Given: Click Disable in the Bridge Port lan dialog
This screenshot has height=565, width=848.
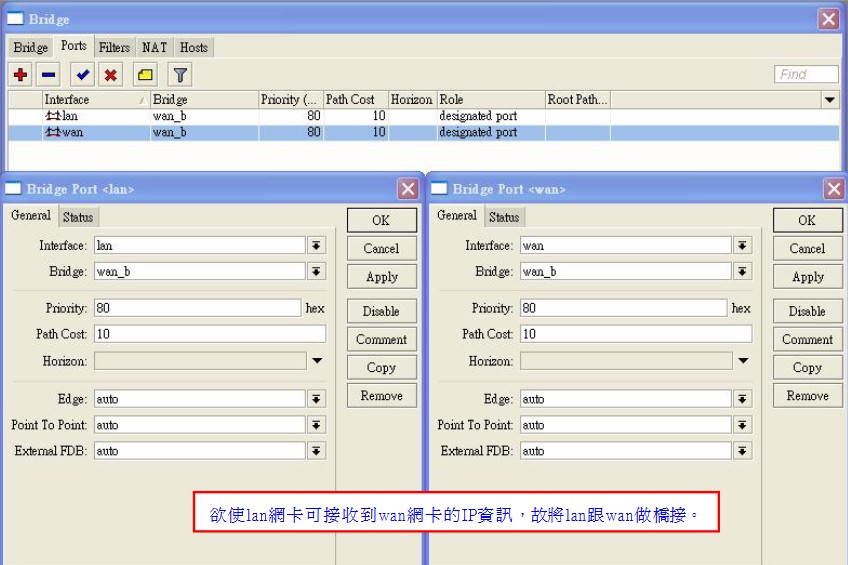Looking at the screenshot, I should click(x=381, y=311).
